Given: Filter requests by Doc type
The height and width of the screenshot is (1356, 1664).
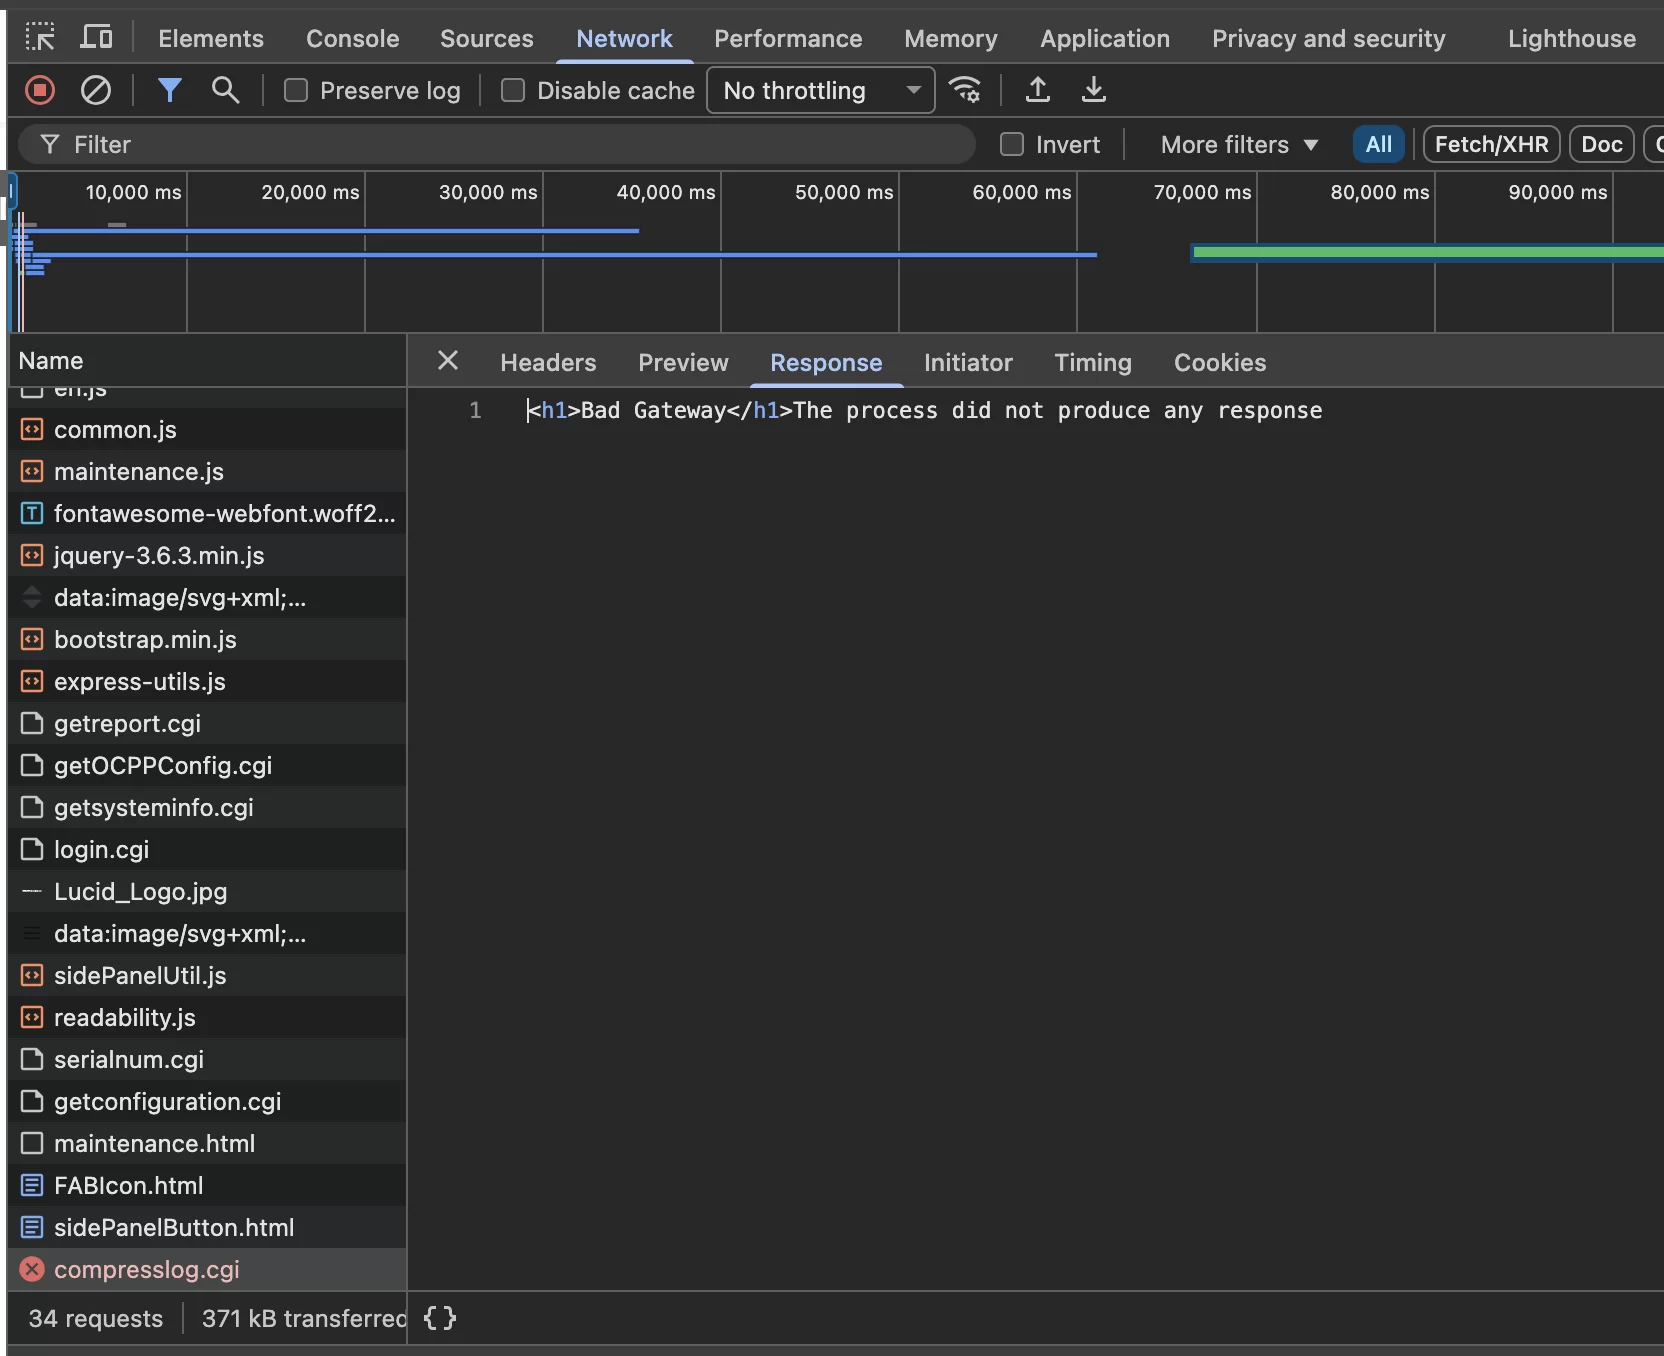Looking at the screenshot, I should tap(1602, 145).
